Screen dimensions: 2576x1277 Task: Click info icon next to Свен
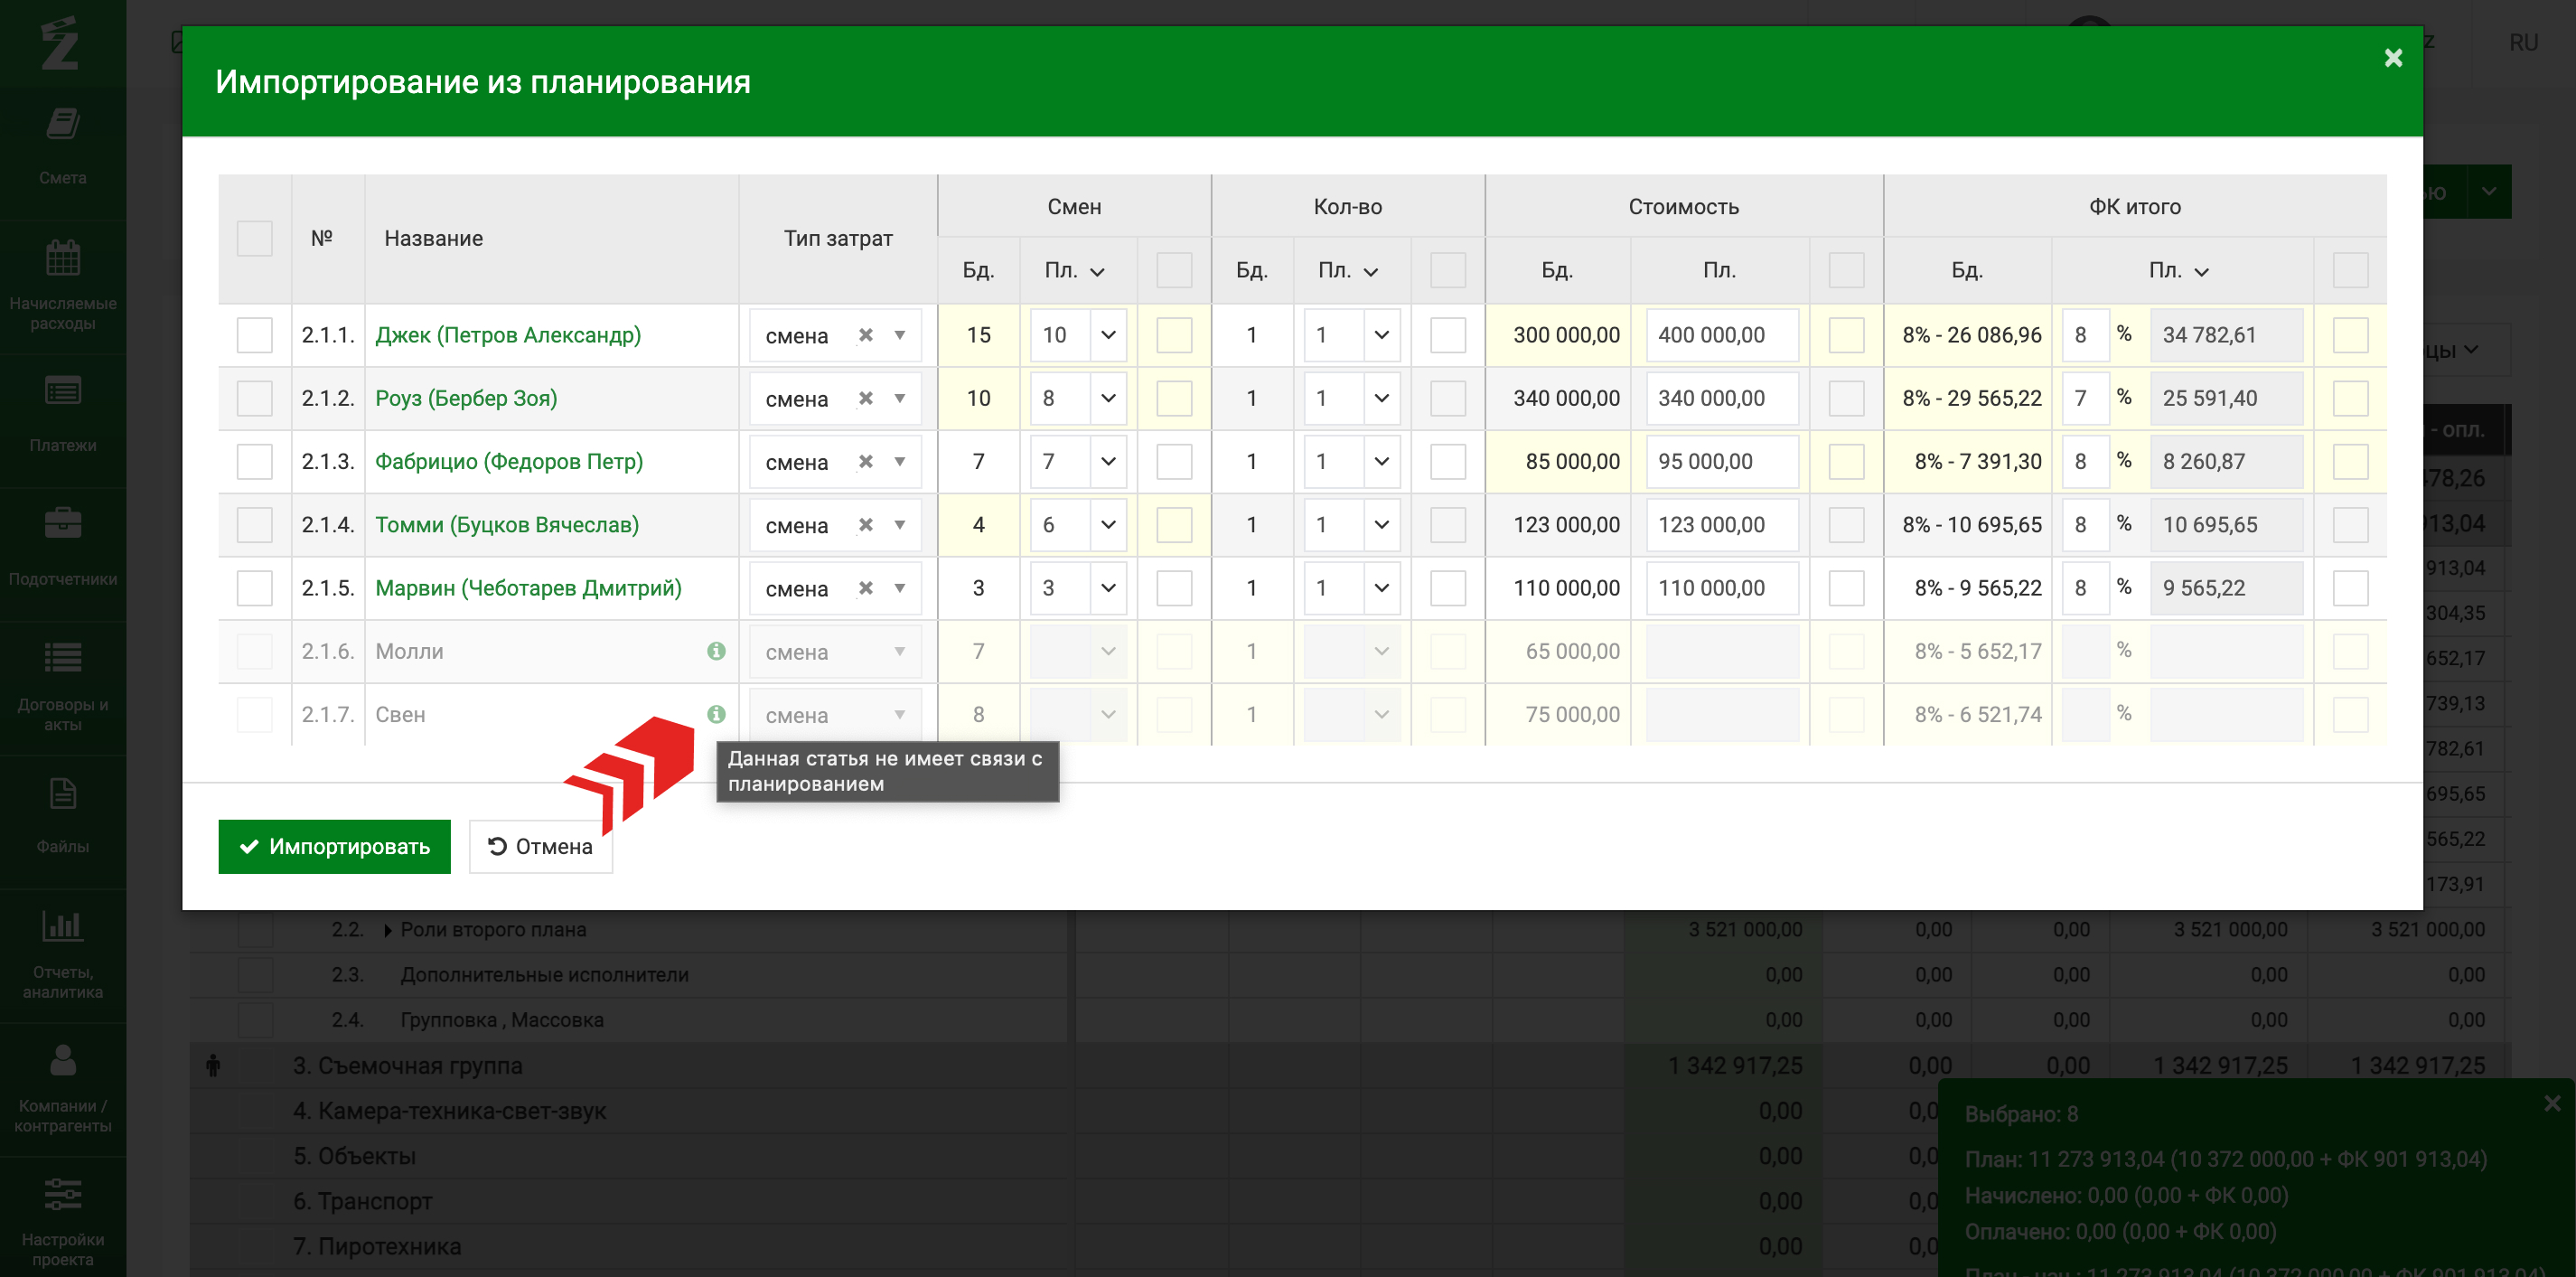point(716,714)
